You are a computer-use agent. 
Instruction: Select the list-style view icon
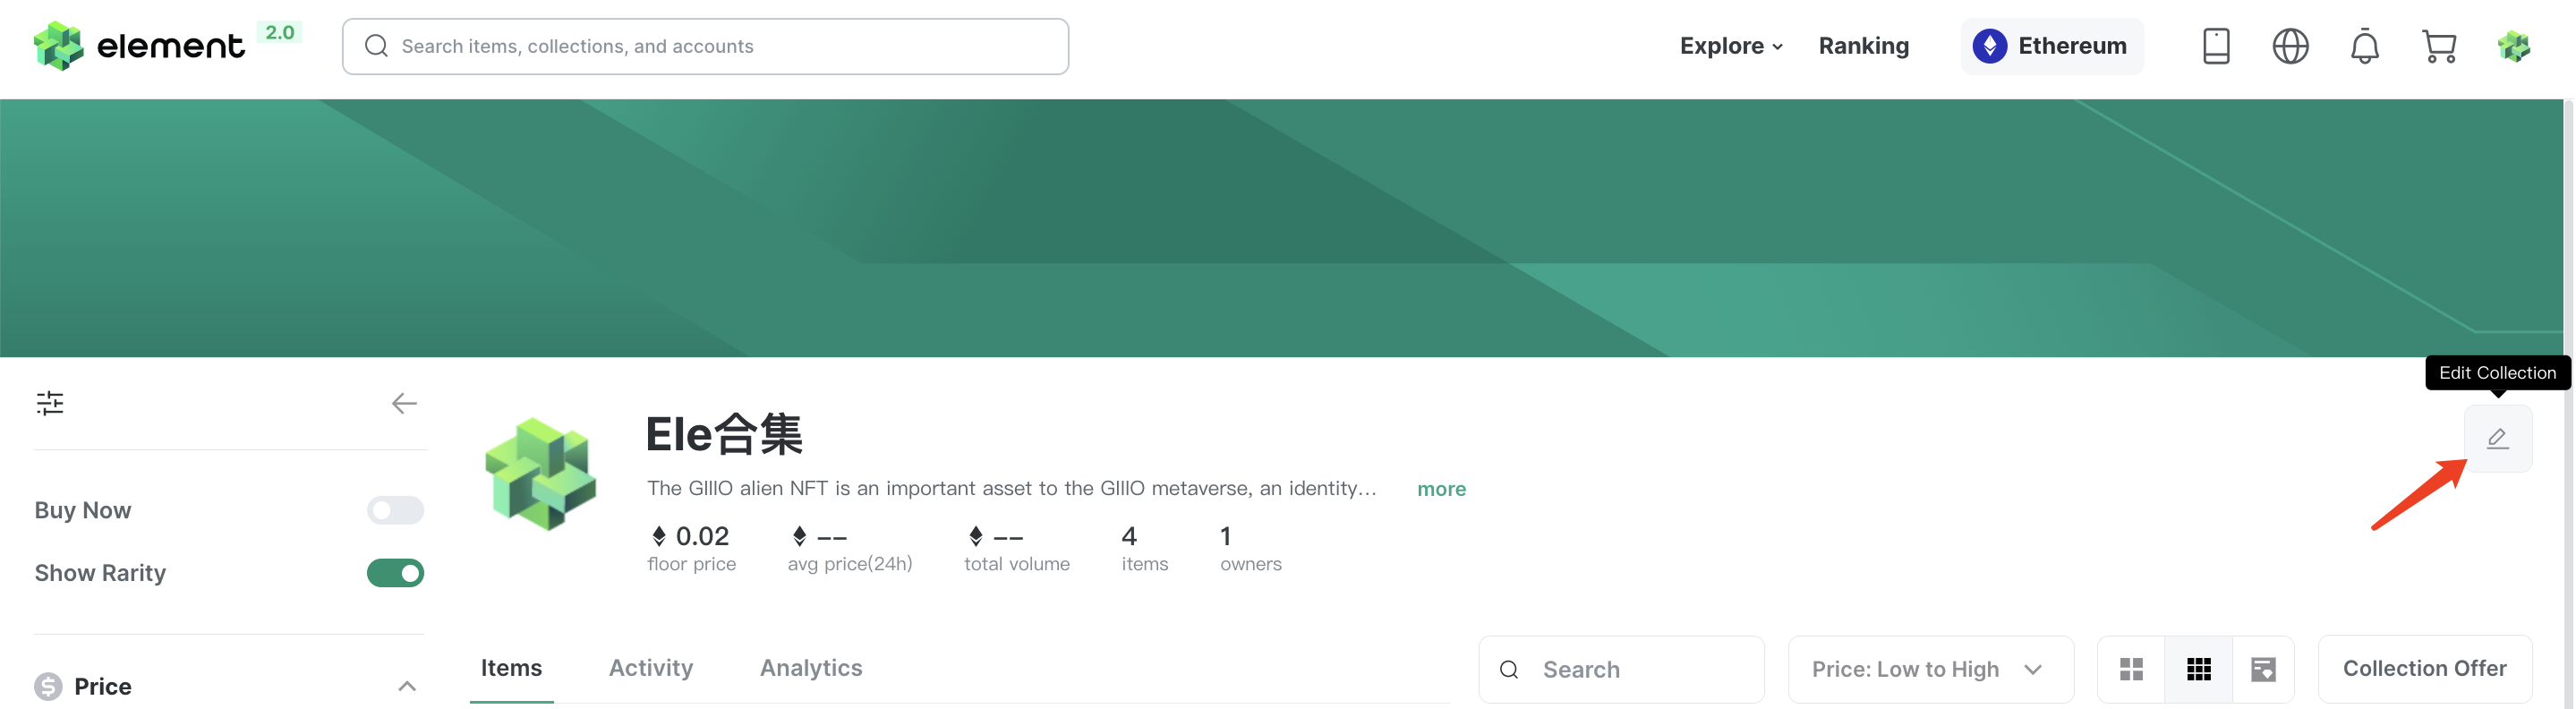click(2263, 669)
